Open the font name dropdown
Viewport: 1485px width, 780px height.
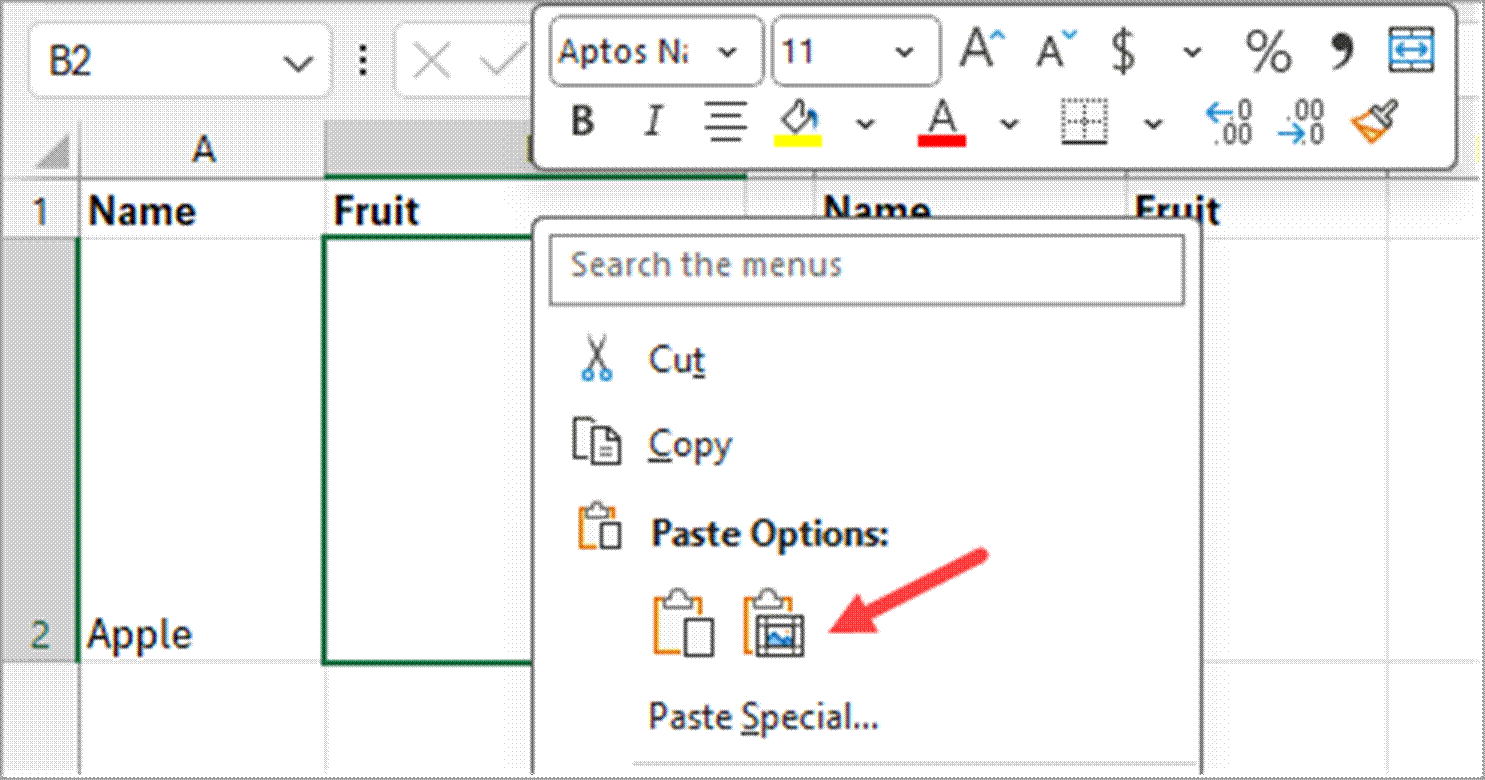pos(727,51)
